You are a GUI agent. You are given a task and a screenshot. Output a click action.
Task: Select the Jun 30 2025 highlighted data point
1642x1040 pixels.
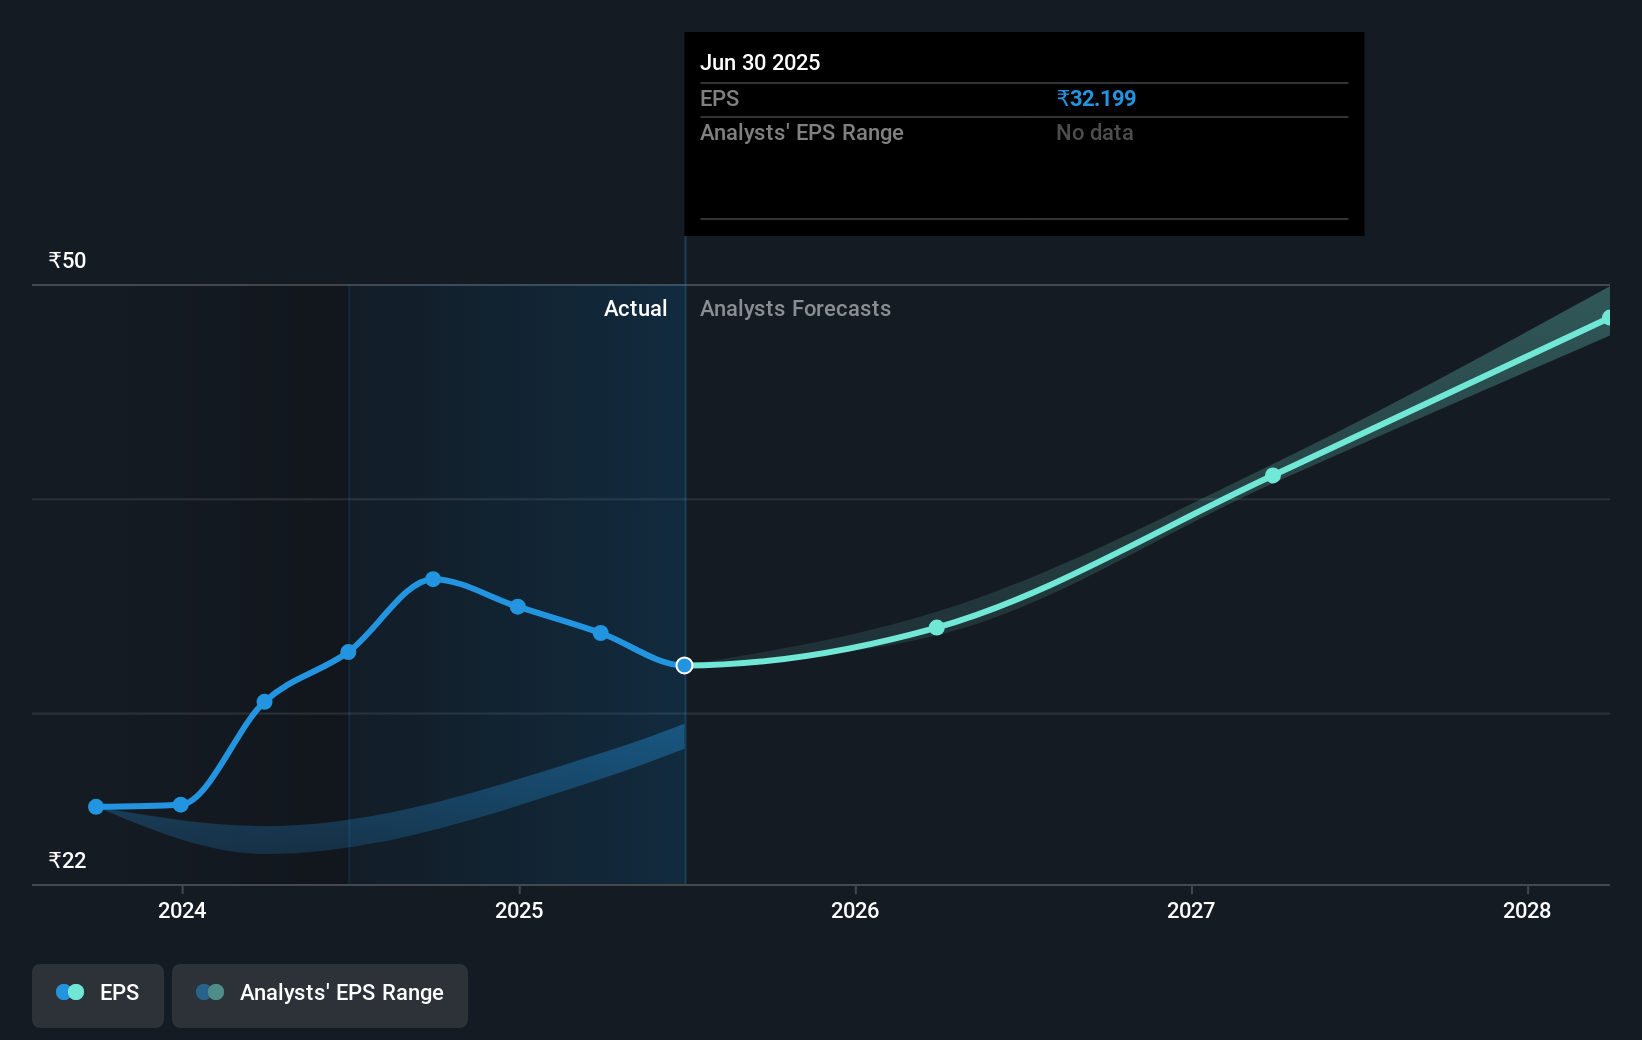click(x=685, y=665)
